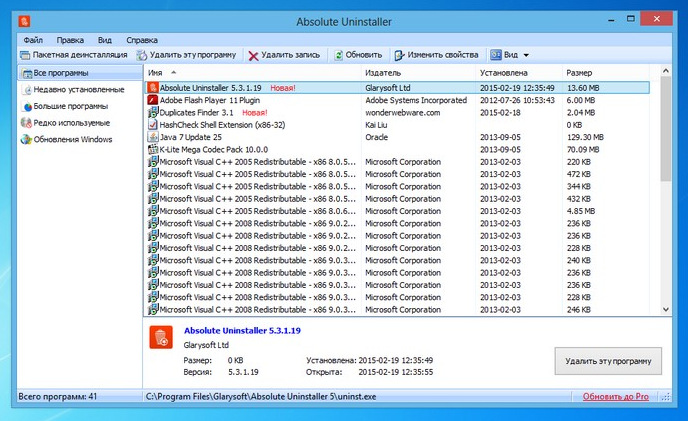Sort list by the Издатель column header
The image size is (688, 421).
point(418,73)
